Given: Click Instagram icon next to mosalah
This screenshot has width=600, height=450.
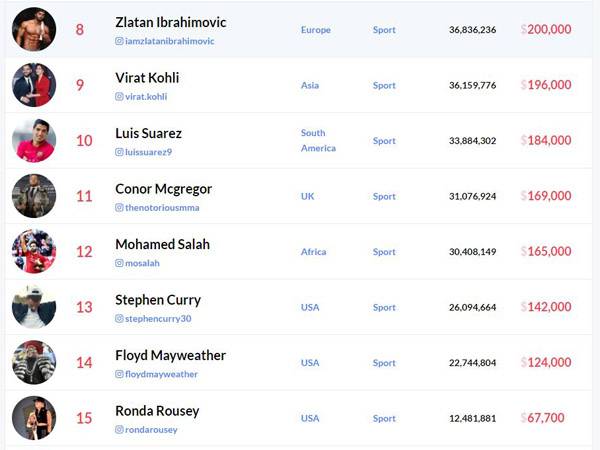Looking at the screenshot, I should [120, 264].
